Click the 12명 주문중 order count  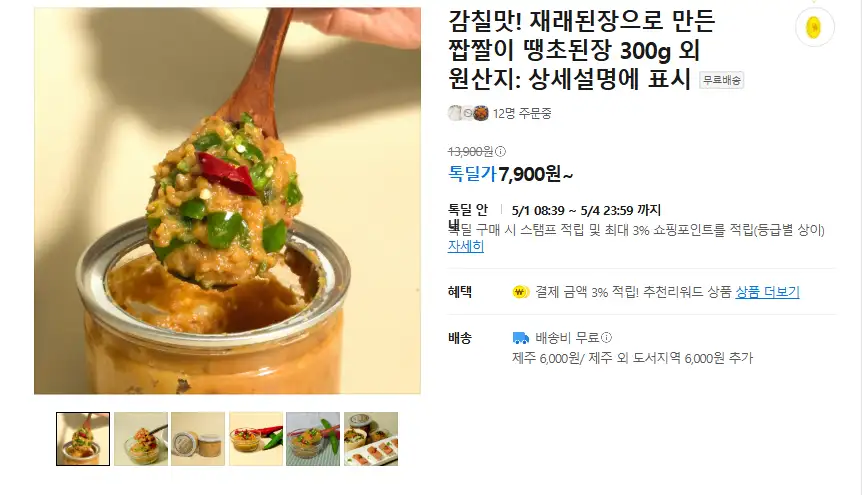(x=522, y=113)
